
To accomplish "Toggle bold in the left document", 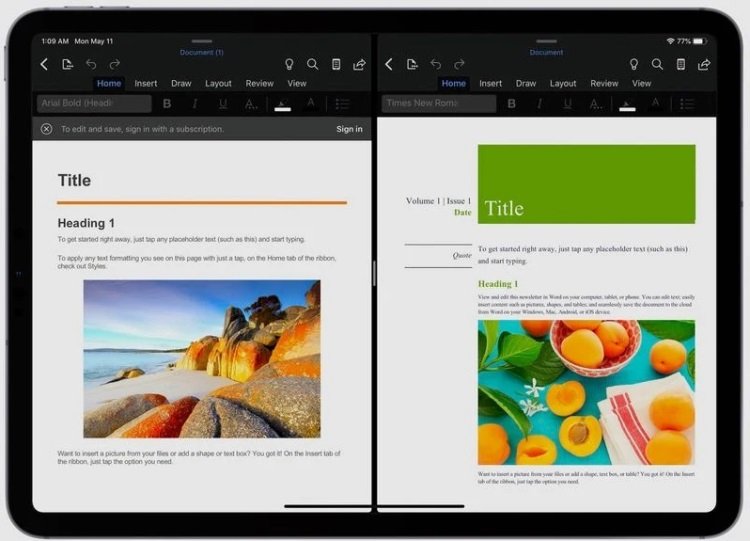I will coord(167,103).
